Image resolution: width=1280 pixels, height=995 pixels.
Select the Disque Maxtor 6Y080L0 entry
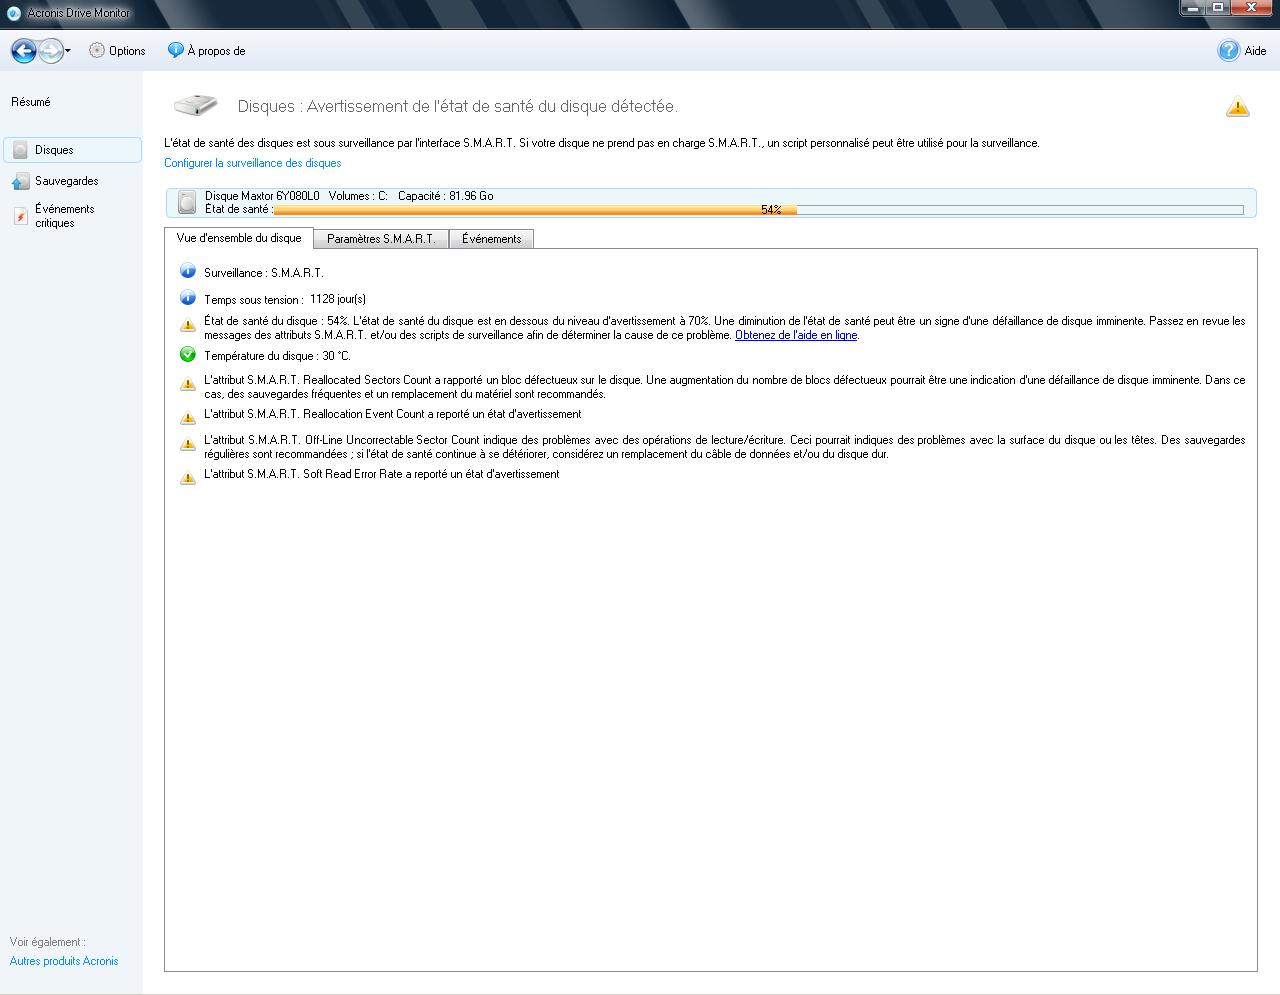pos(711,203)
